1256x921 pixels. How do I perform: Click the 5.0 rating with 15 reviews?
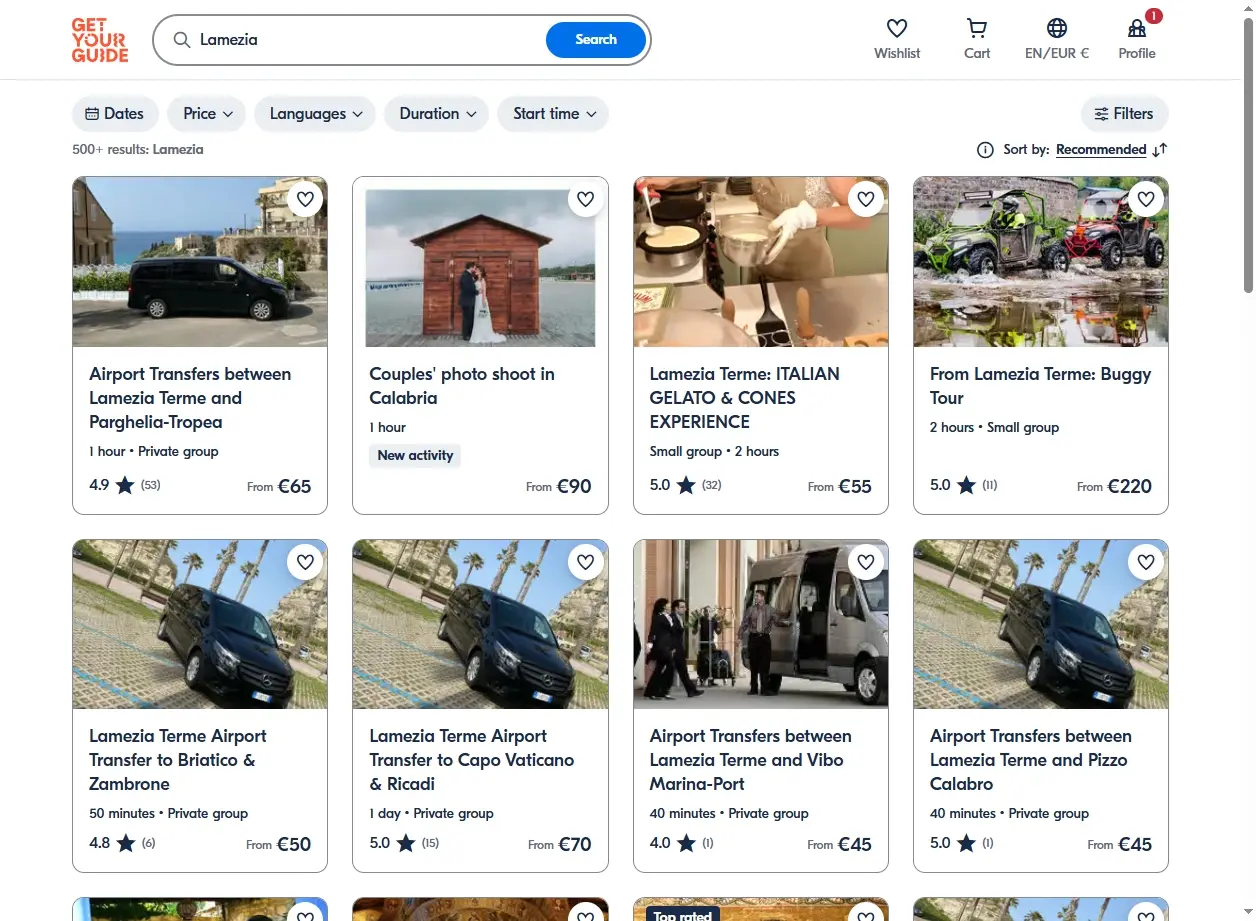(x=405, y=843)
